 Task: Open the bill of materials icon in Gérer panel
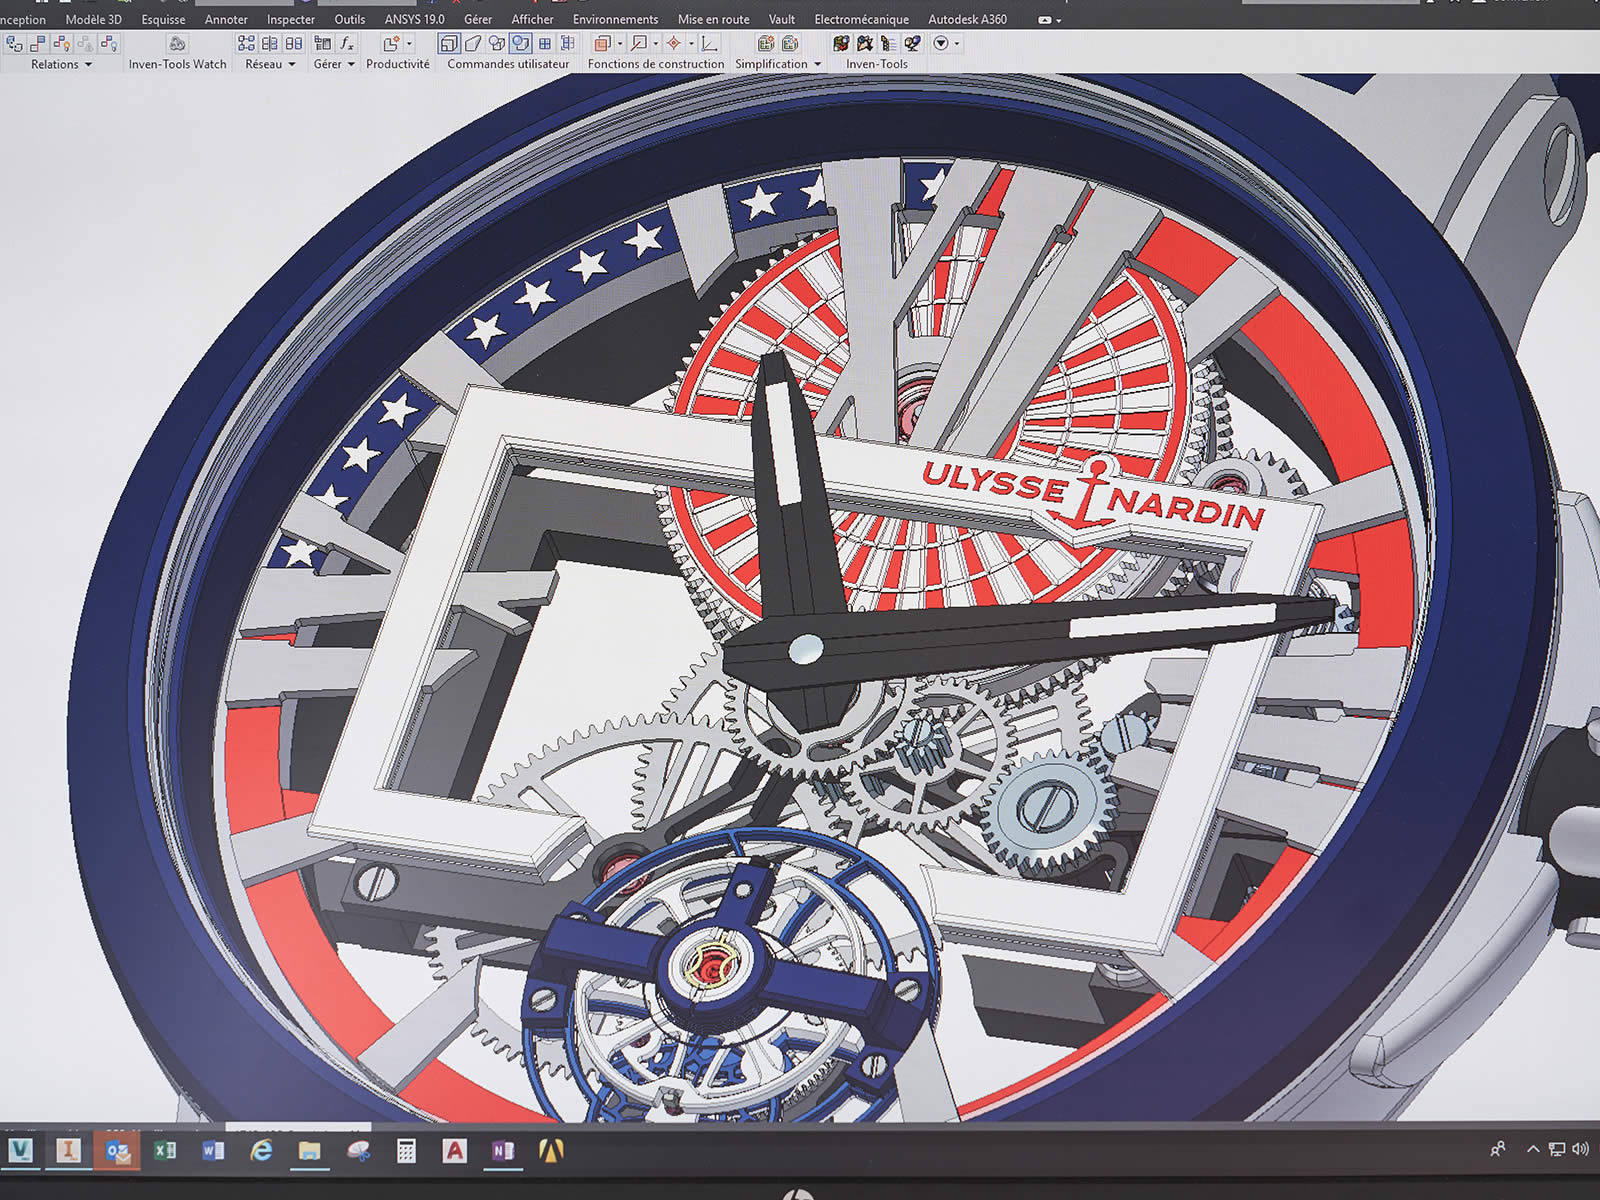coord(322,44)
